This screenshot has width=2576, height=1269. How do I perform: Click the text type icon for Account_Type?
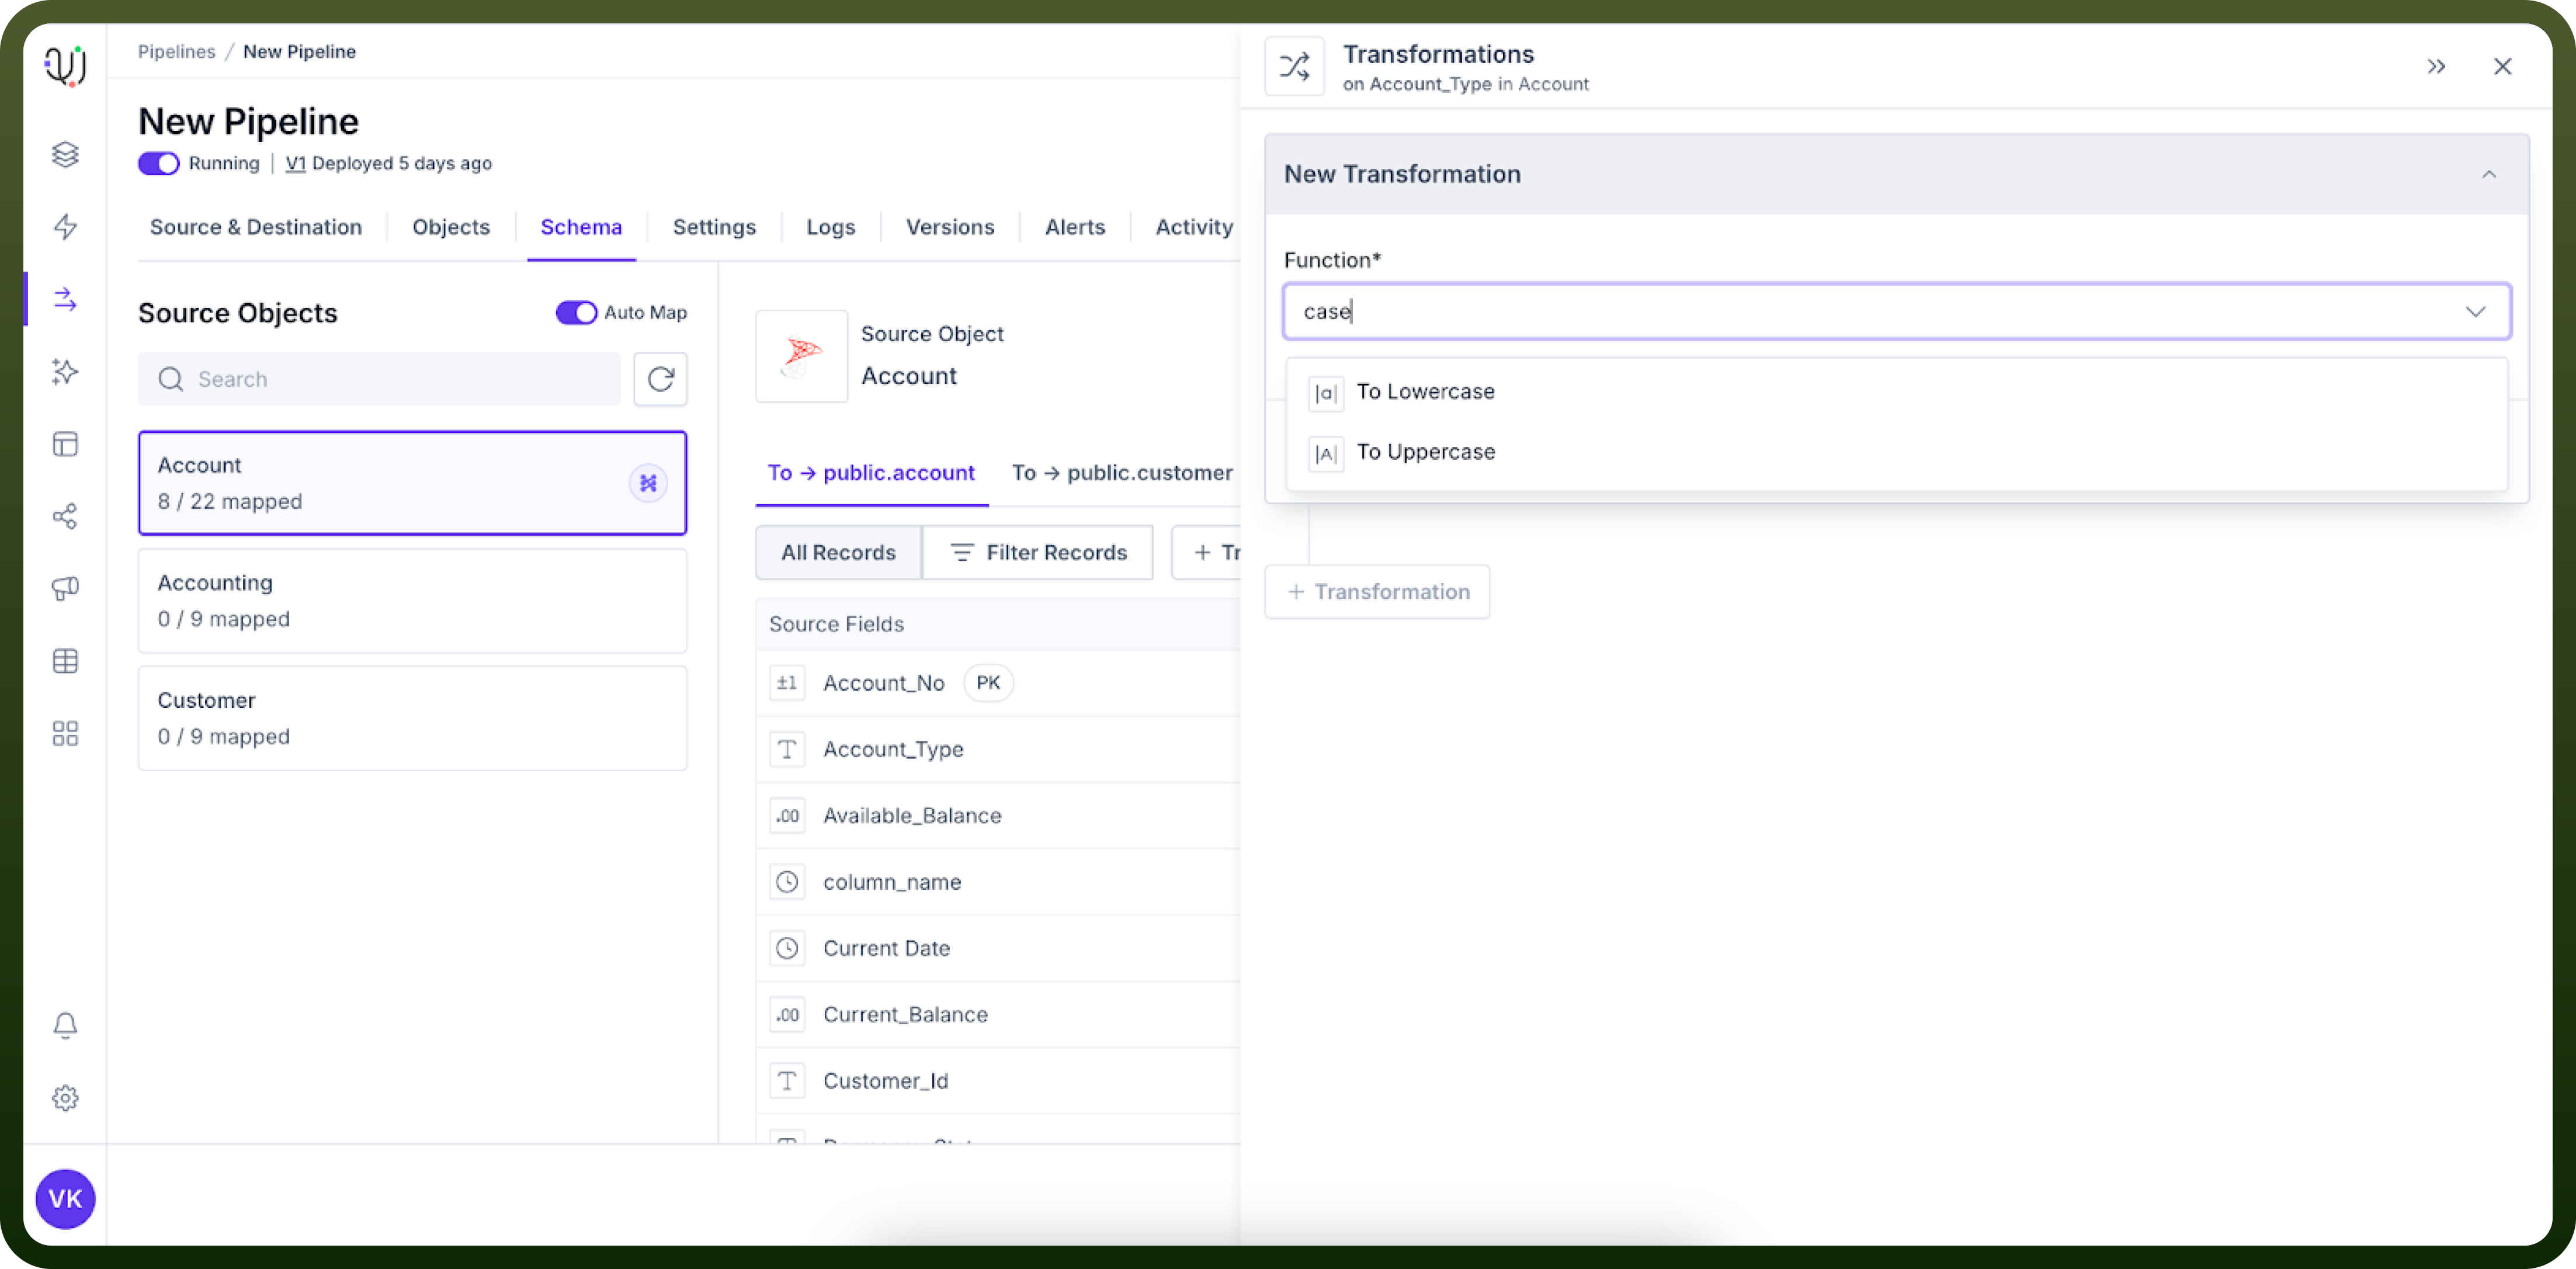point(787,749)
